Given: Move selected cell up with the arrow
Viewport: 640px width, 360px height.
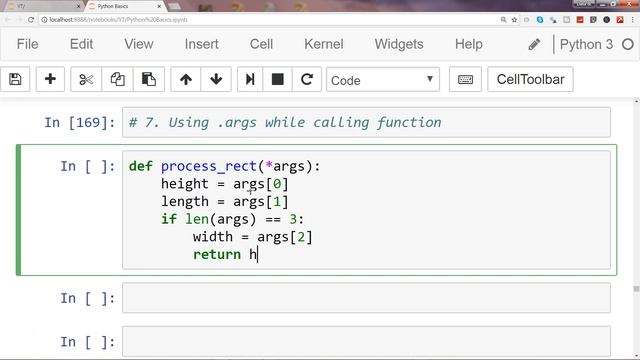Looking at the screenshot, I should click(x=186, y=79).
